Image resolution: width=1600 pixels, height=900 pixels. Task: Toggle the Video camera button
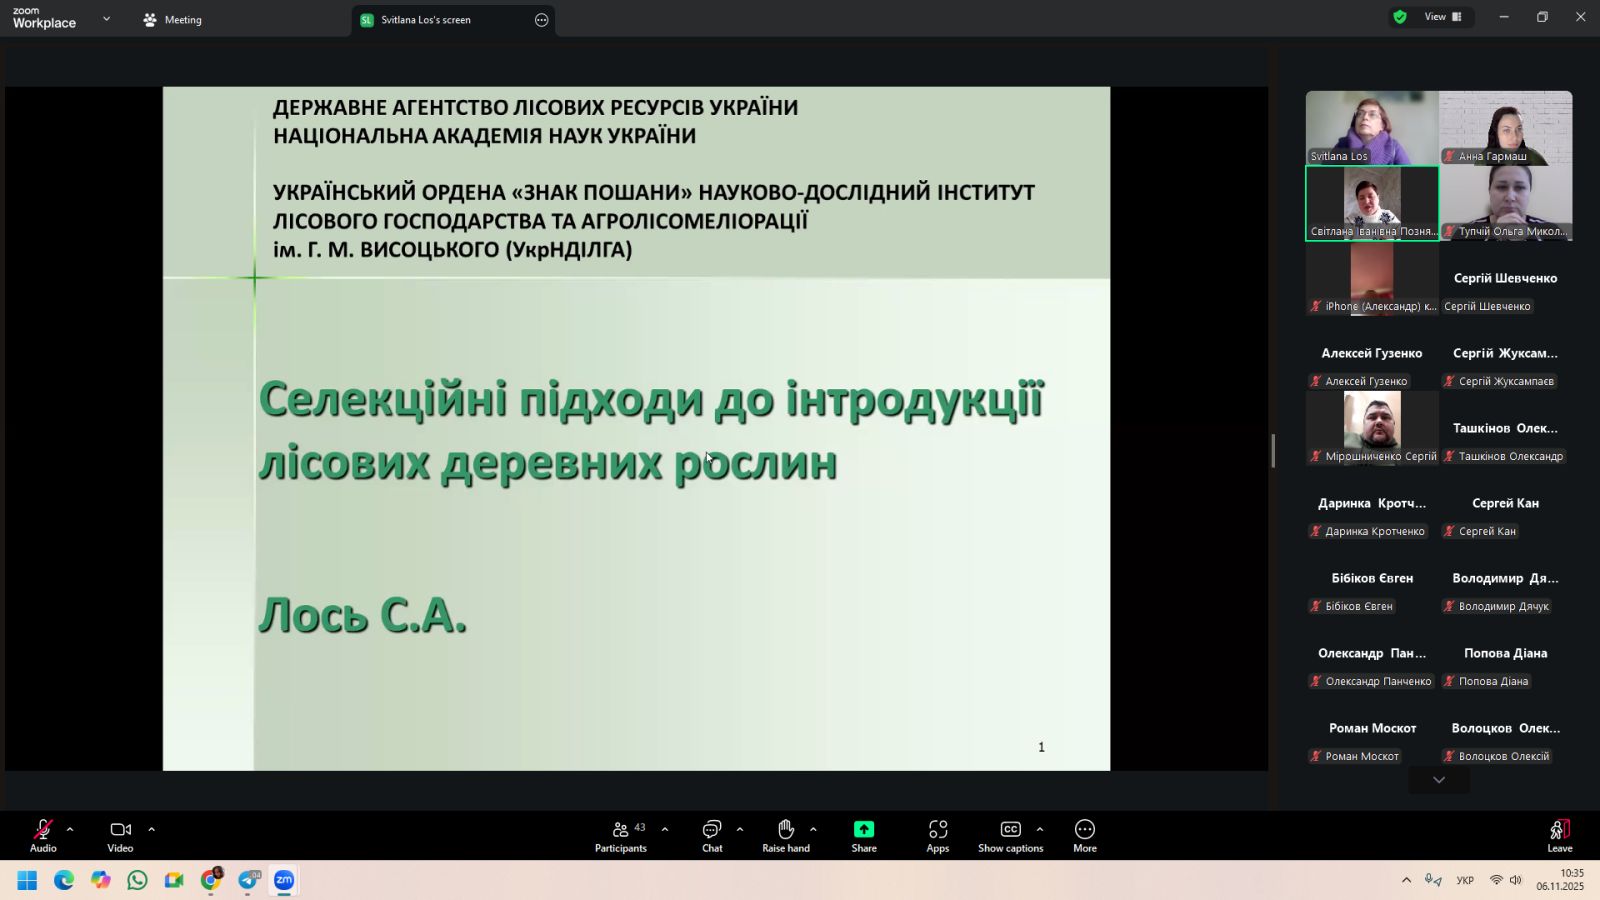tap(120, 836)
